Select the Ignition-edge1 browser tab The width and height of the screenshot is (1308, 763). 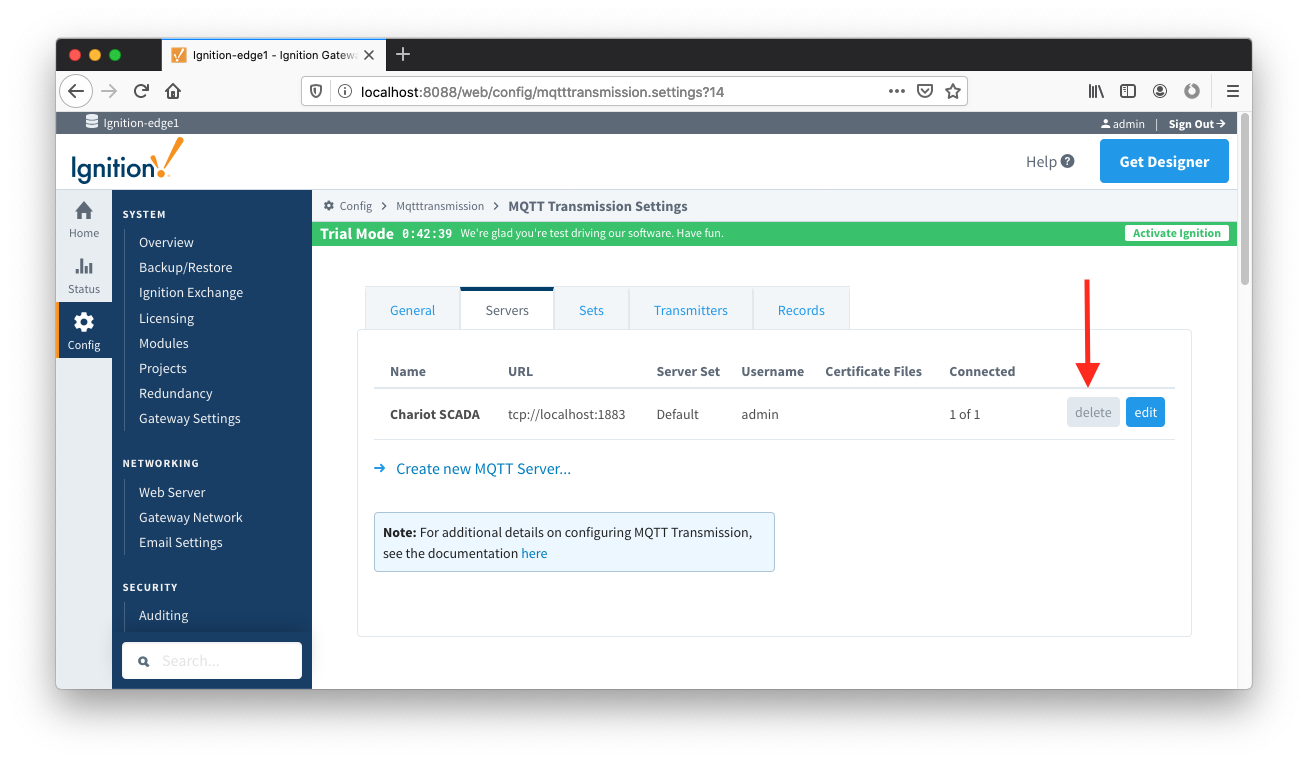(273, 55)
